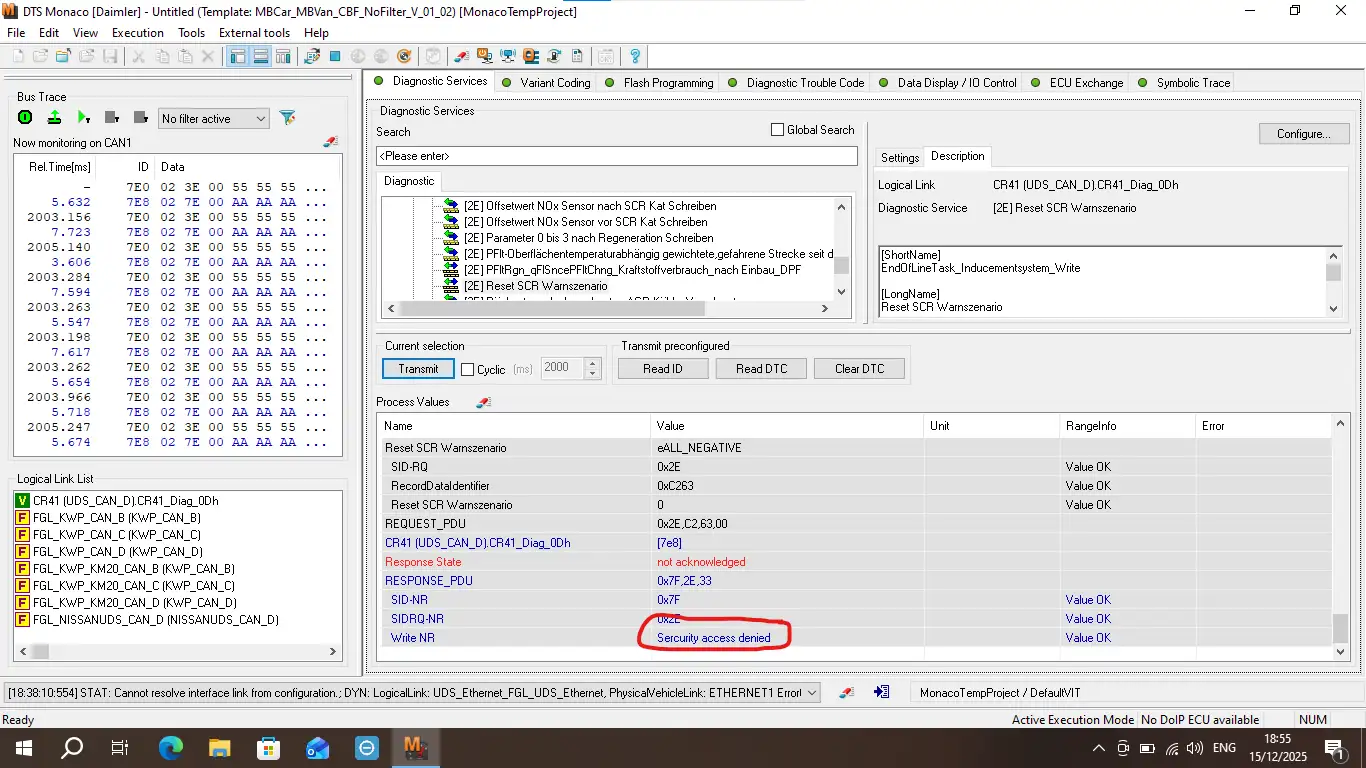
Task: Open DTS Monaco in the Windows taskbar
Action: [x=415, y=747]
